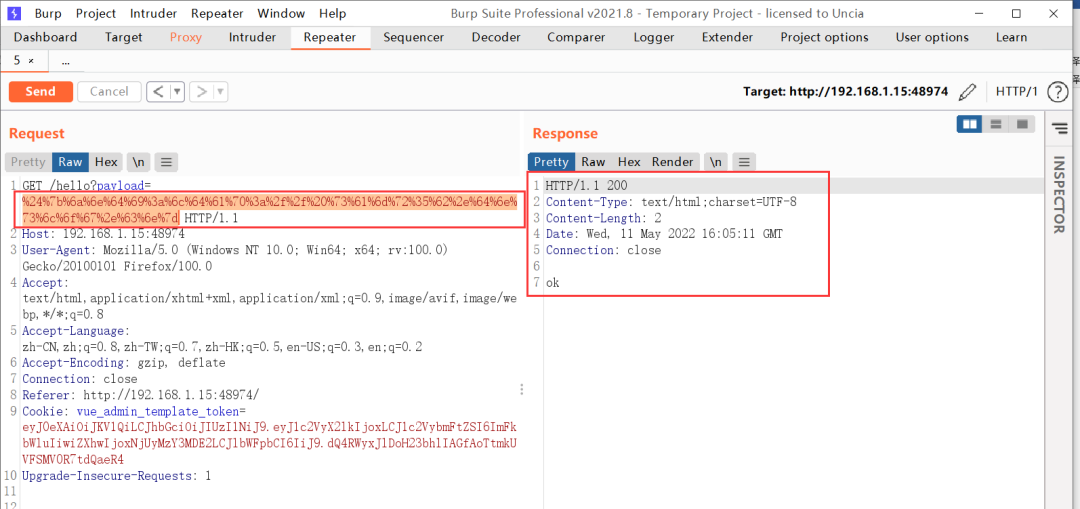Open Request options hamburger menu icon
The image size is (1080, 509).
pos(166,162)
